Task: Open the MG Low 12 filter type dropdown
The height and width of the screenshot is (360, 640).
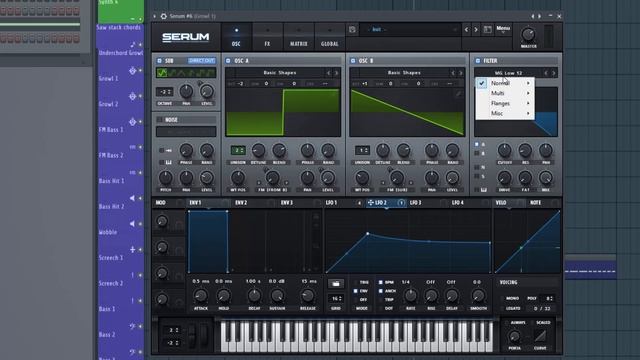Action: pyautogui.click(x=509, y=73)
